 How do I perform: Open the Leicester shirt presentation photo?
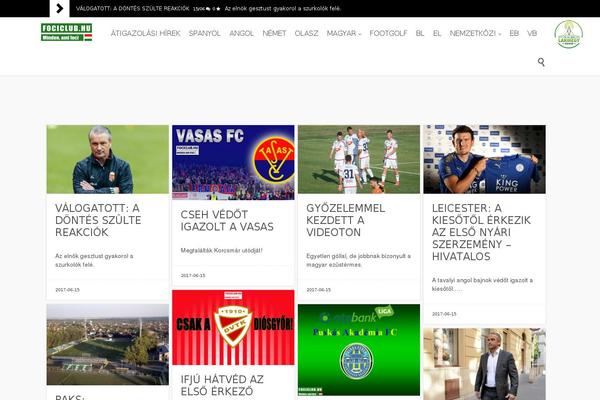[484, 159]
